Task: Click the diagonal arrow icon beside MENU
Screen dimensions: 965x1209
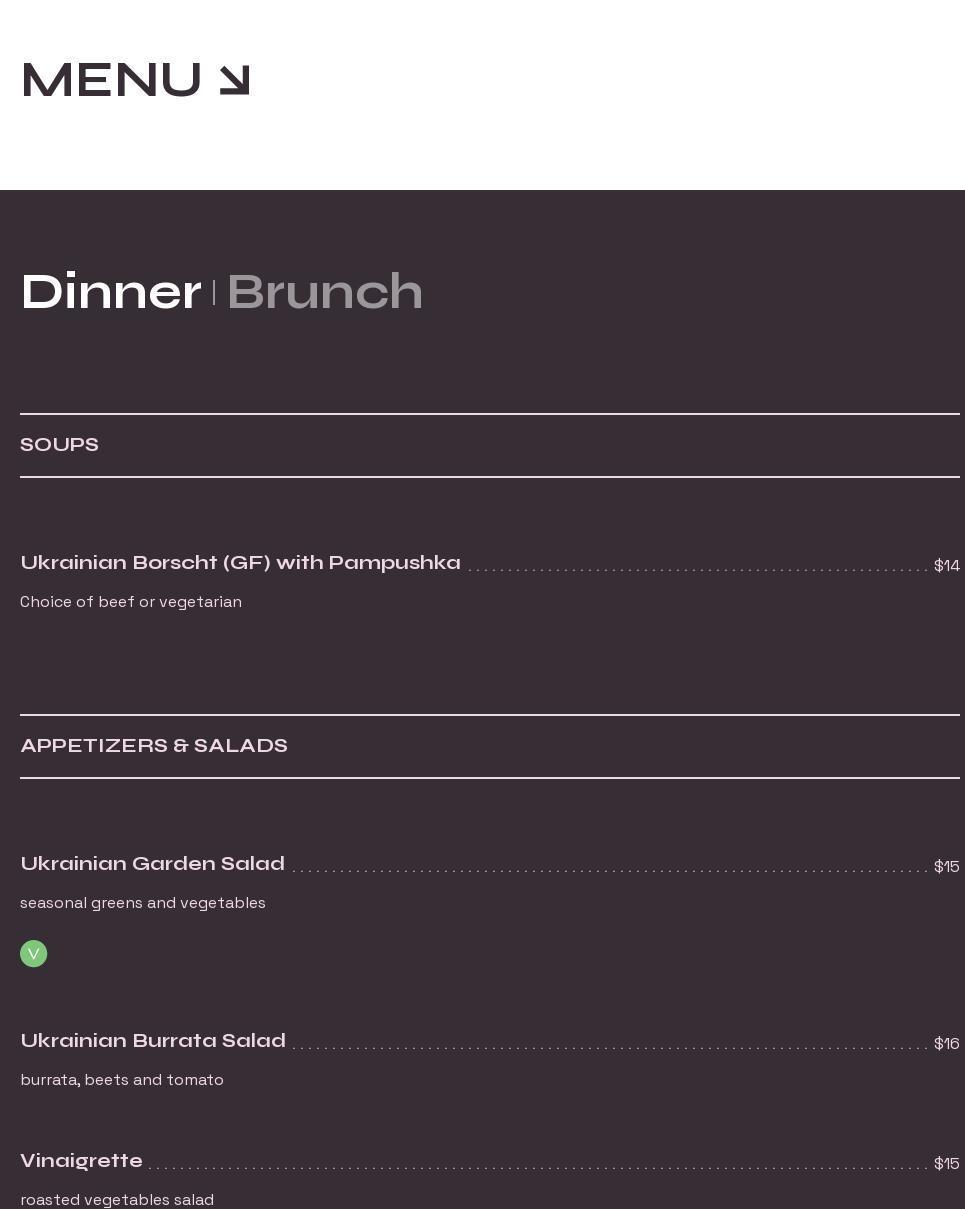Action: tap(234, 81)
